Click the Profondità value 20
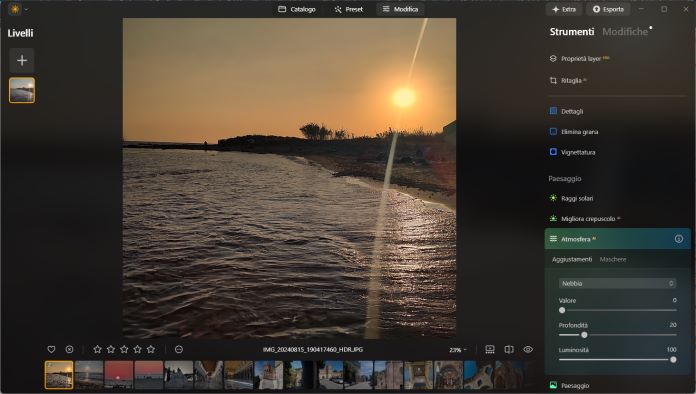696x394 pixels. 673,325
